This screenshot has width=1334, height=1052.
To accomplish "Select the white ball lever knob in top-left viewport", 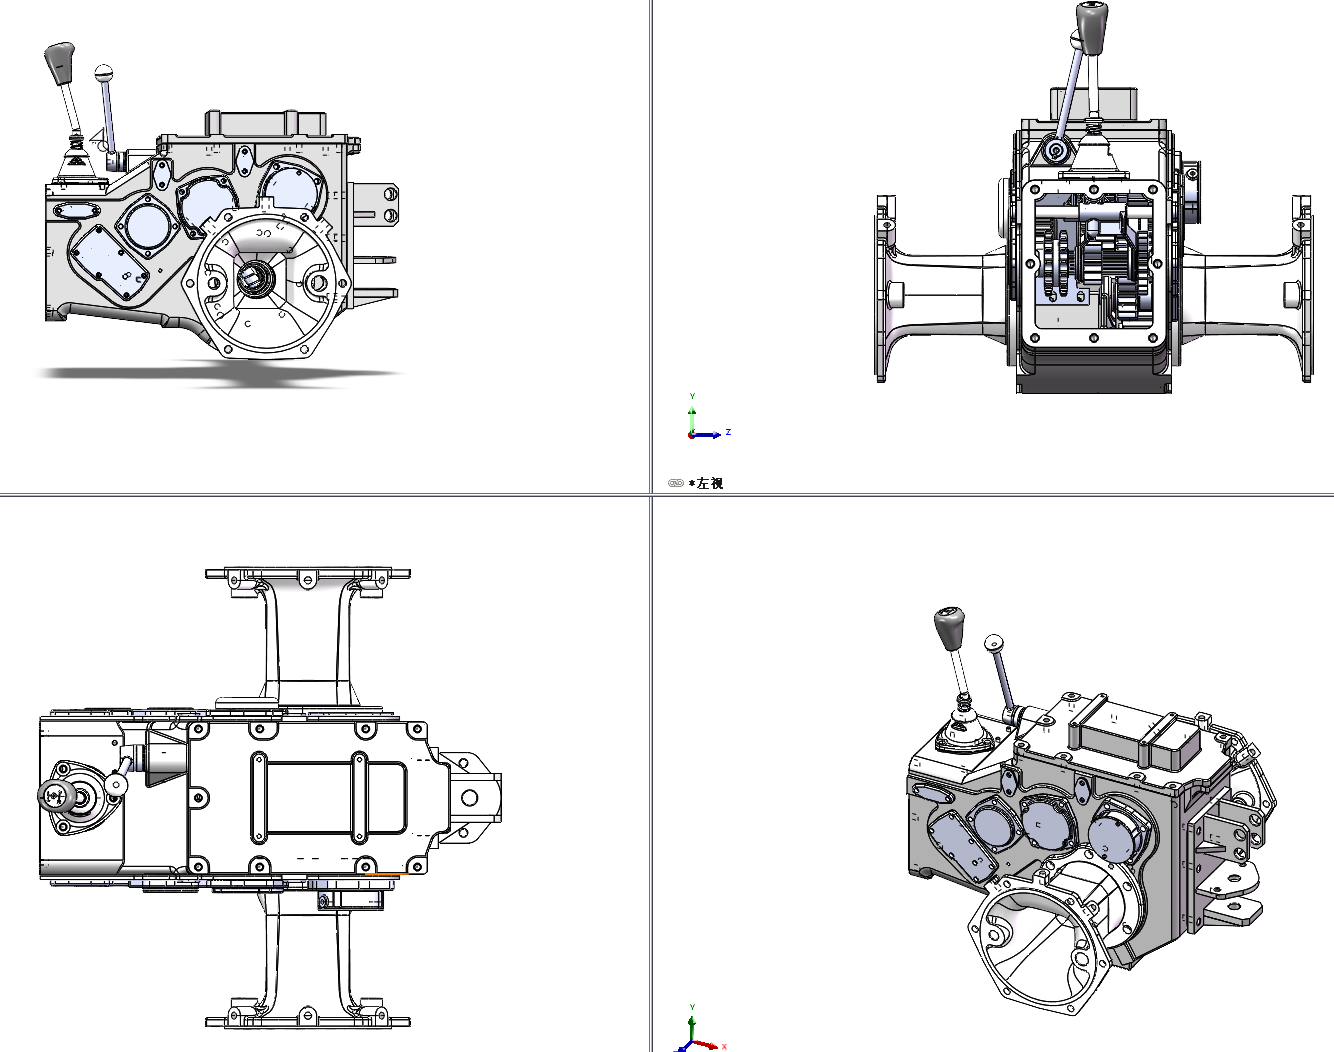I will [x=105, y=73].
